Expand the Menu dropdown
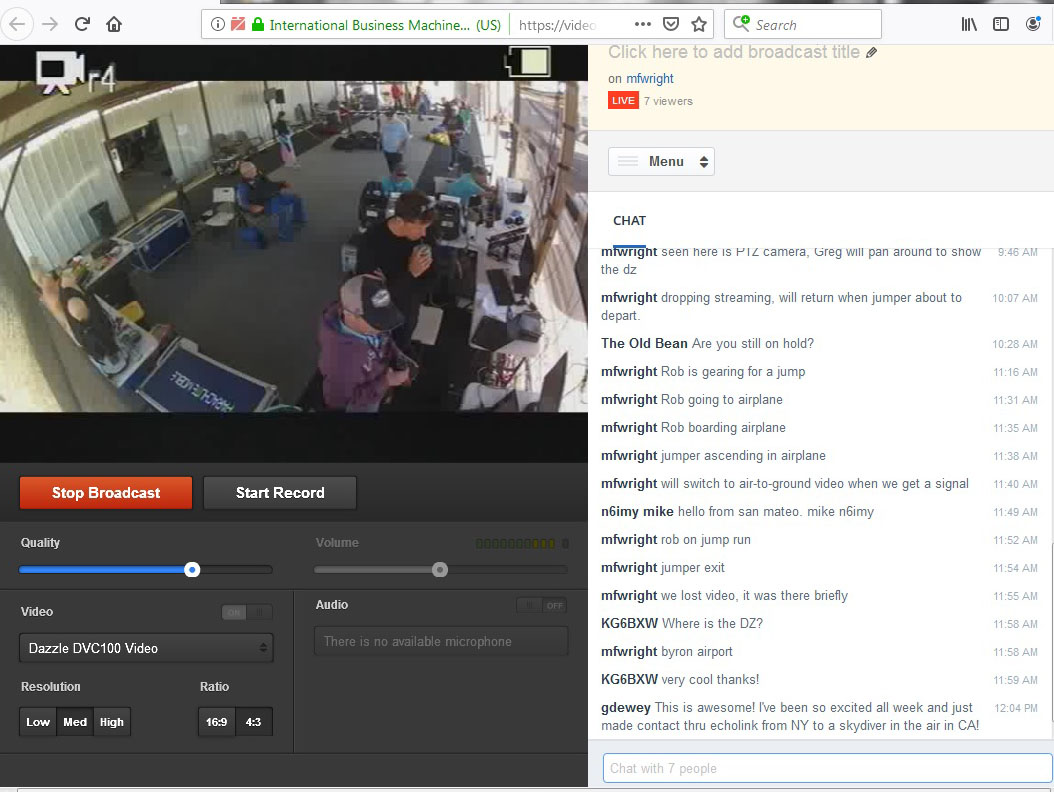1054x792 pixels. coord(661,161)
